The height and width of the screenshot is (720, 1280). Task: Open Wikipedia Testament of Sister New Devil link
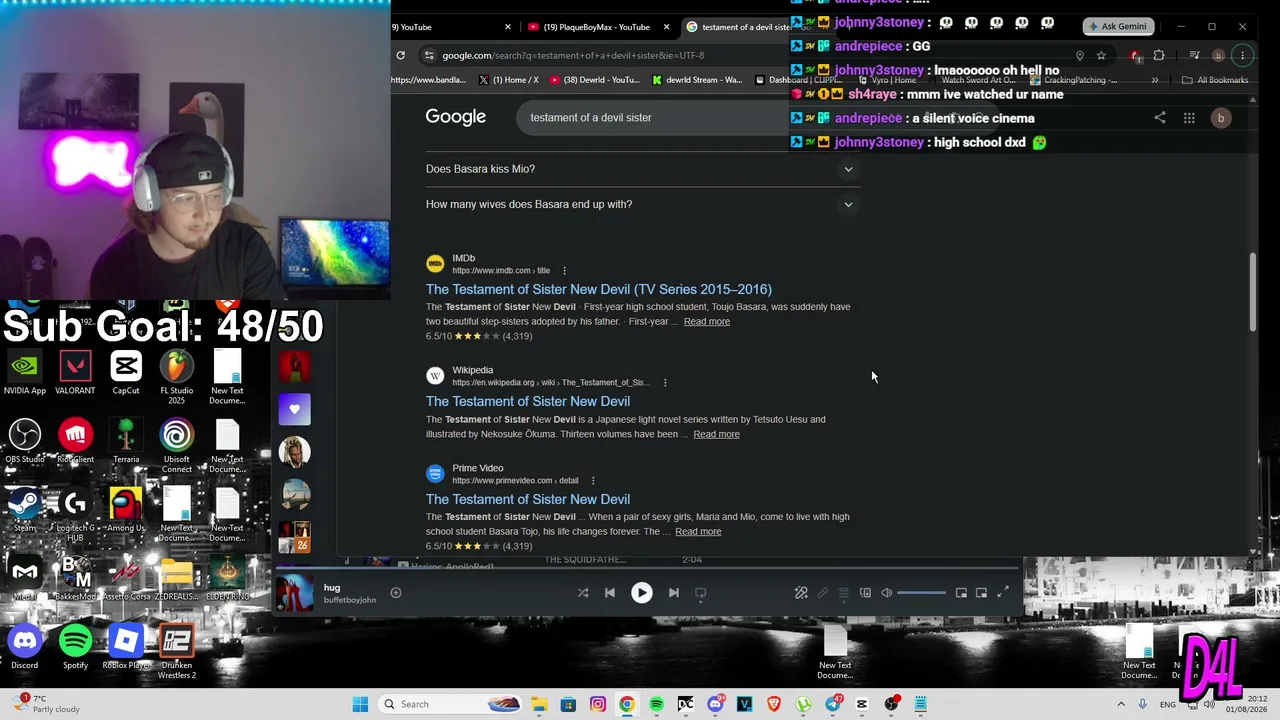coord(528,401)
